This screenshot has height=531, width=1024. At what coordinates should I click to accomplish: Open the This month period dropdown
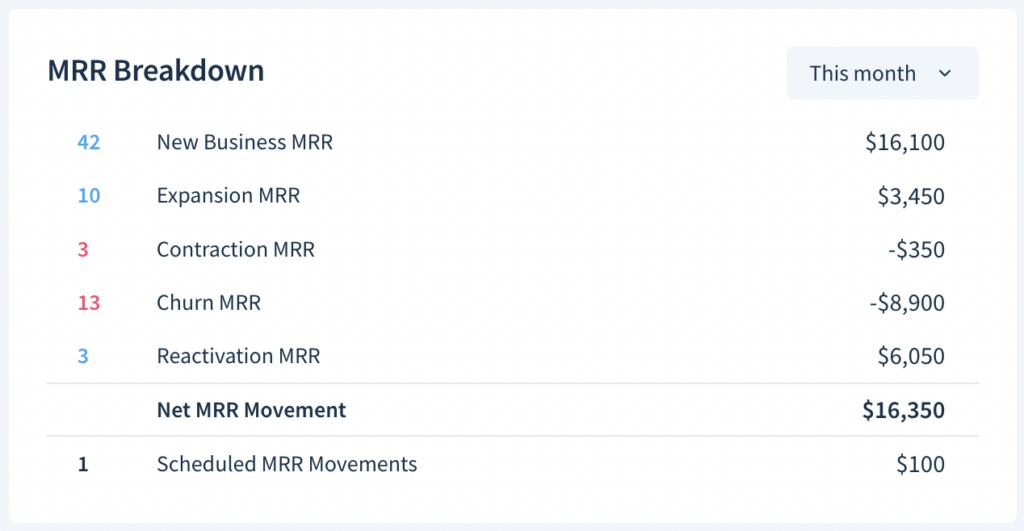tap(882, 73)
